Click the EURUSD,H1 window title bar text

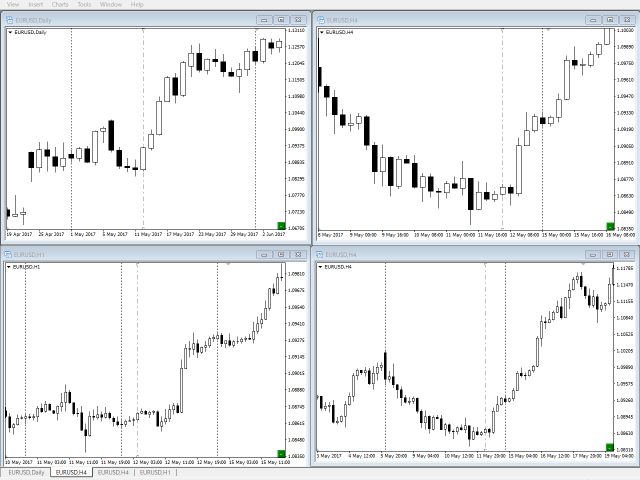pos(29,255)
